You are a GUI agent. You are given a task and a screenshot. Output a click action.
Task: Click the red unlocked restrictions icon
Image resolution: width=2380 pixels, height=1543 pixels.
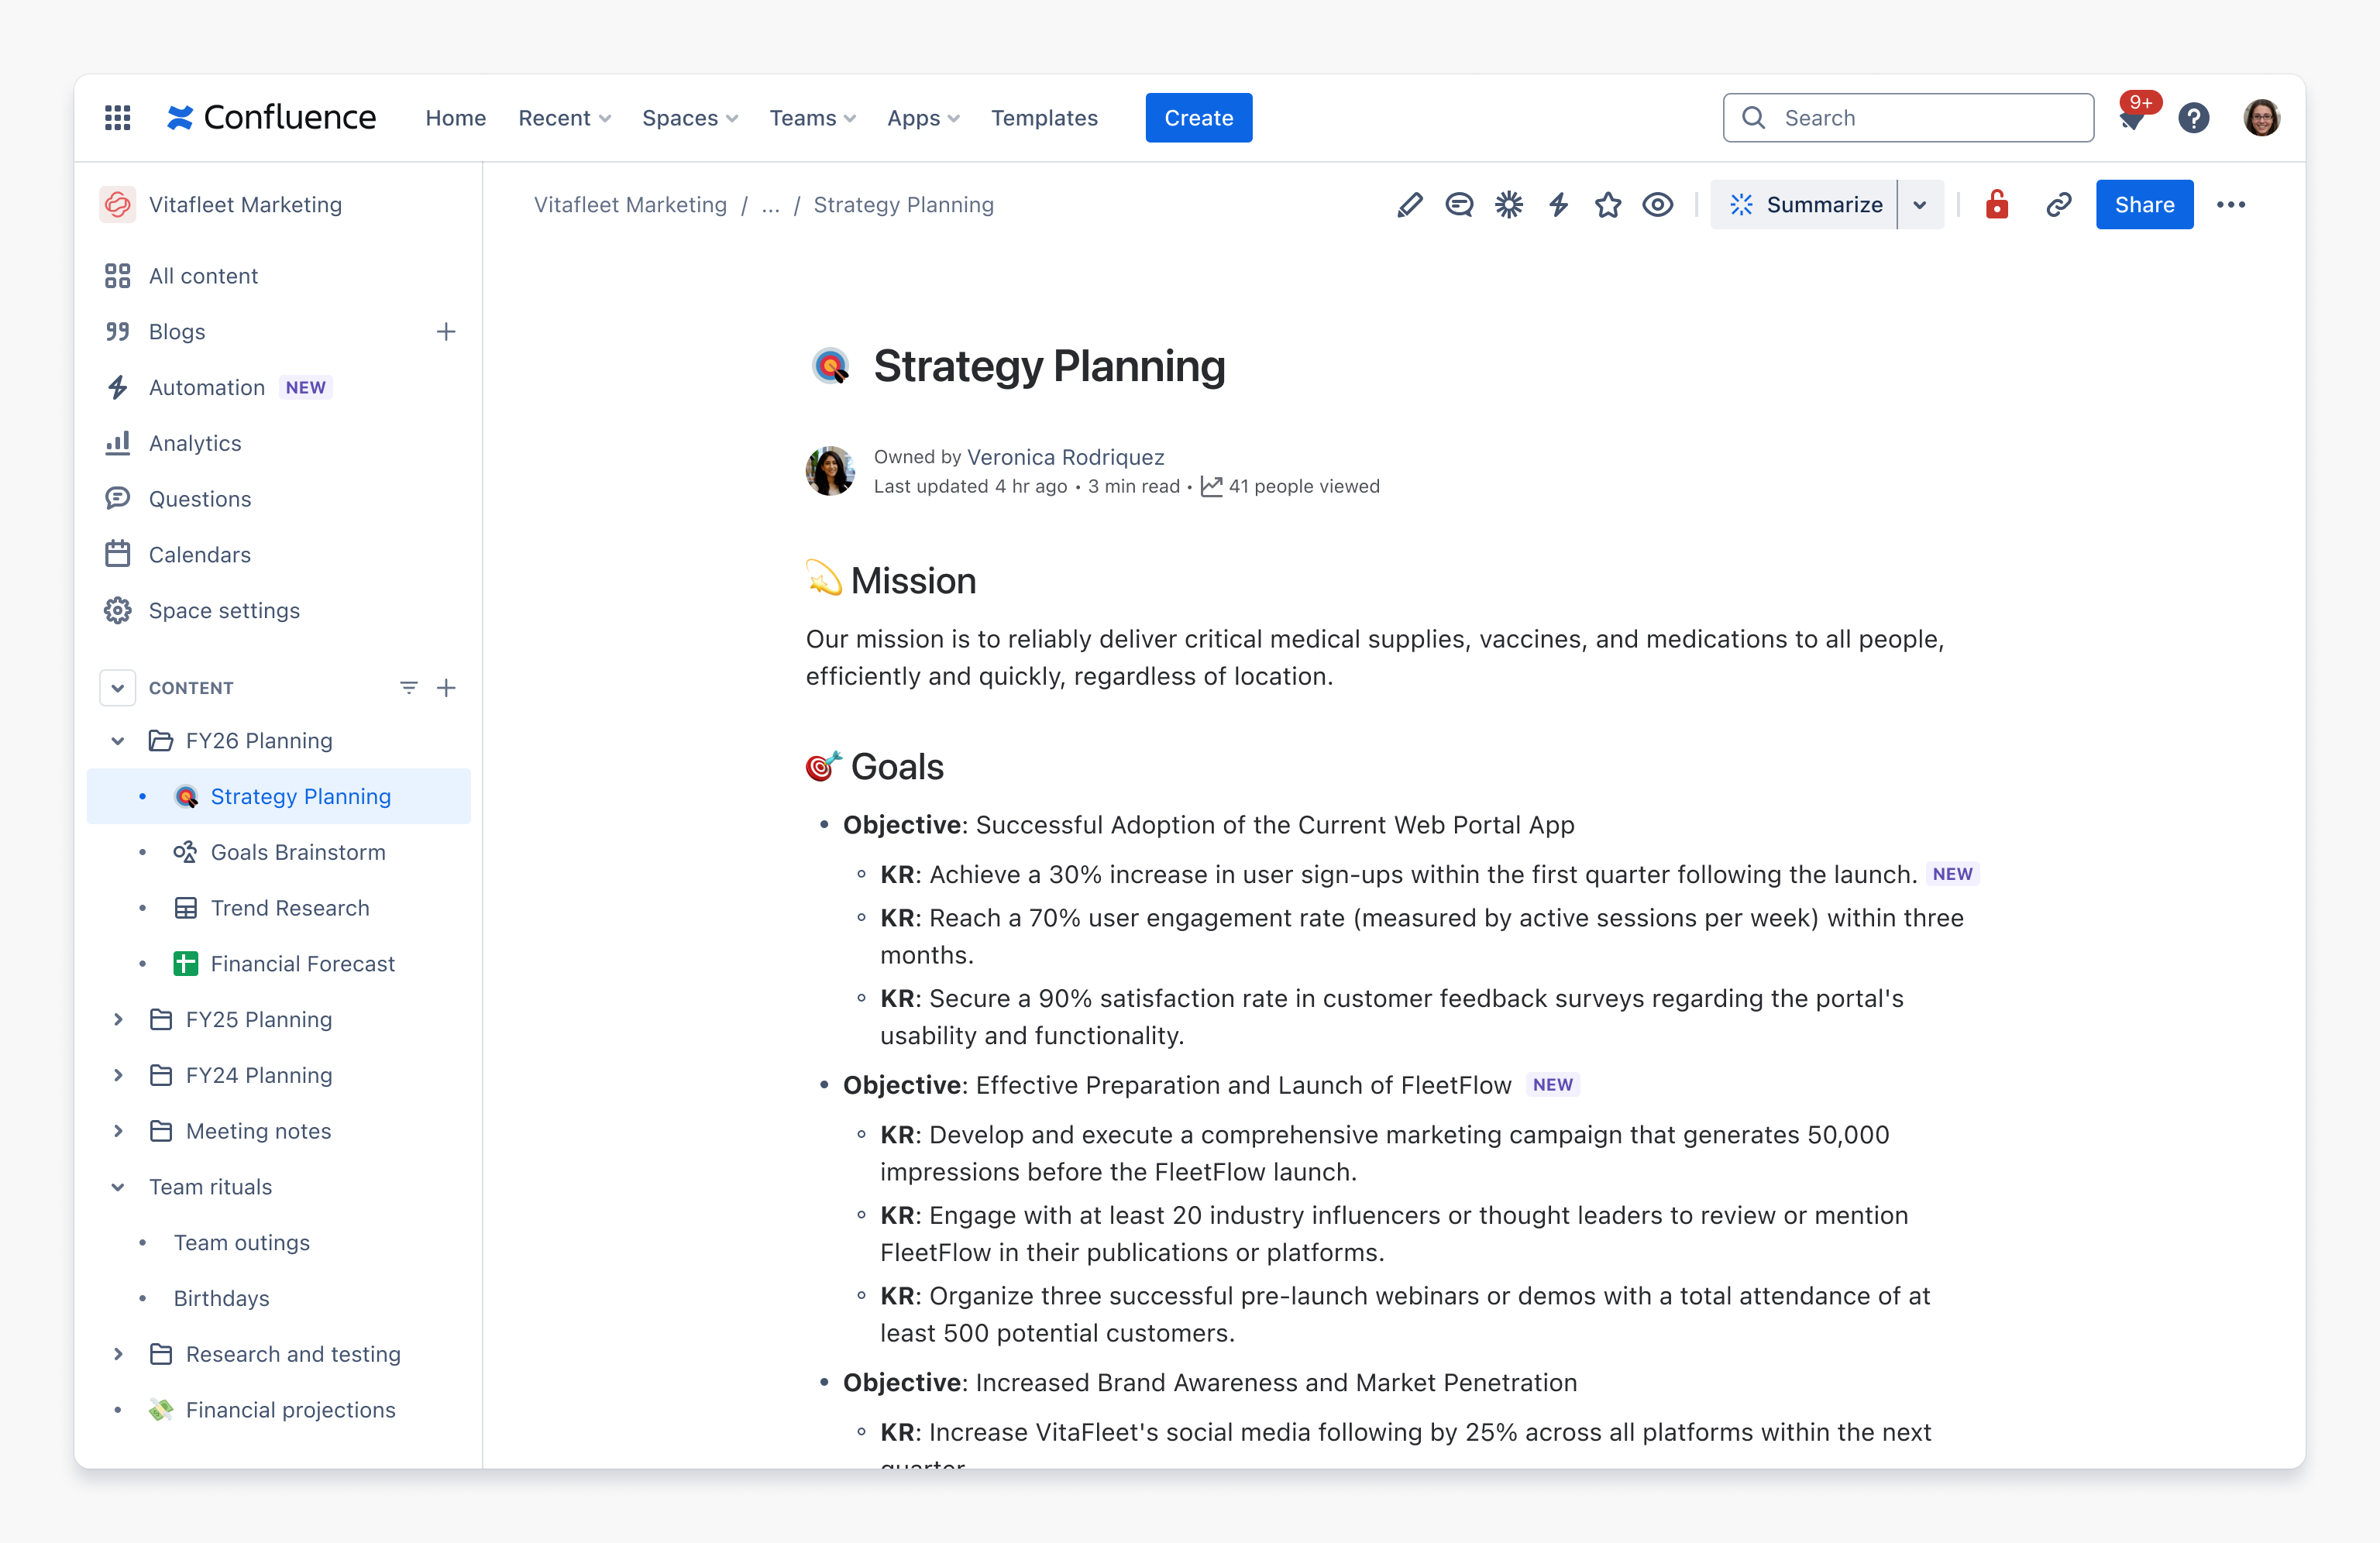click(x=1997, y=204)
